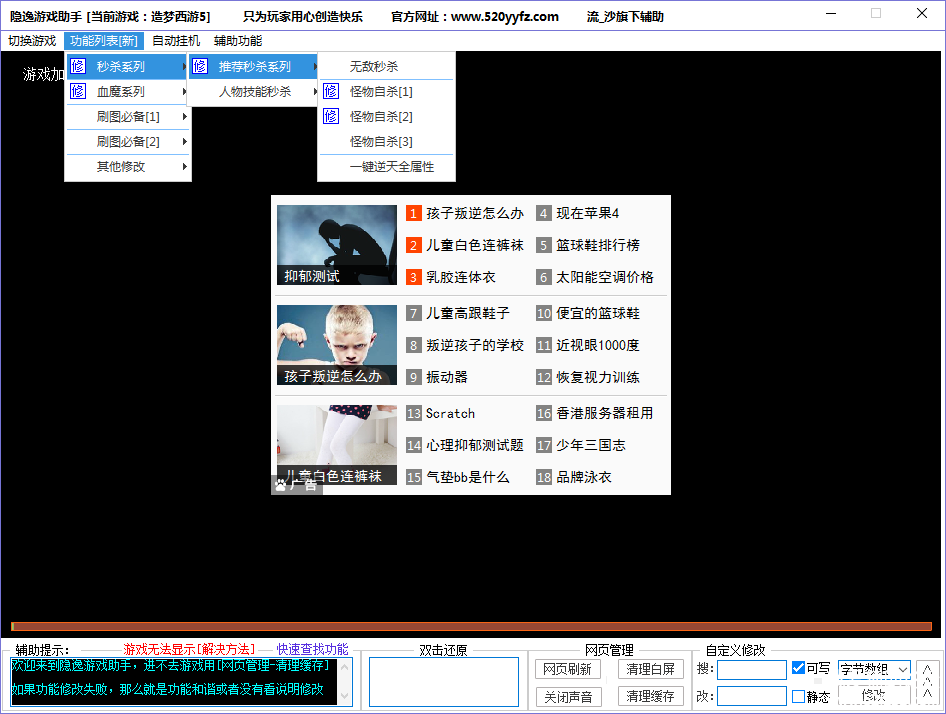Expand the 其他修改 submenu
946x714 pixels.
pos(127,167)
